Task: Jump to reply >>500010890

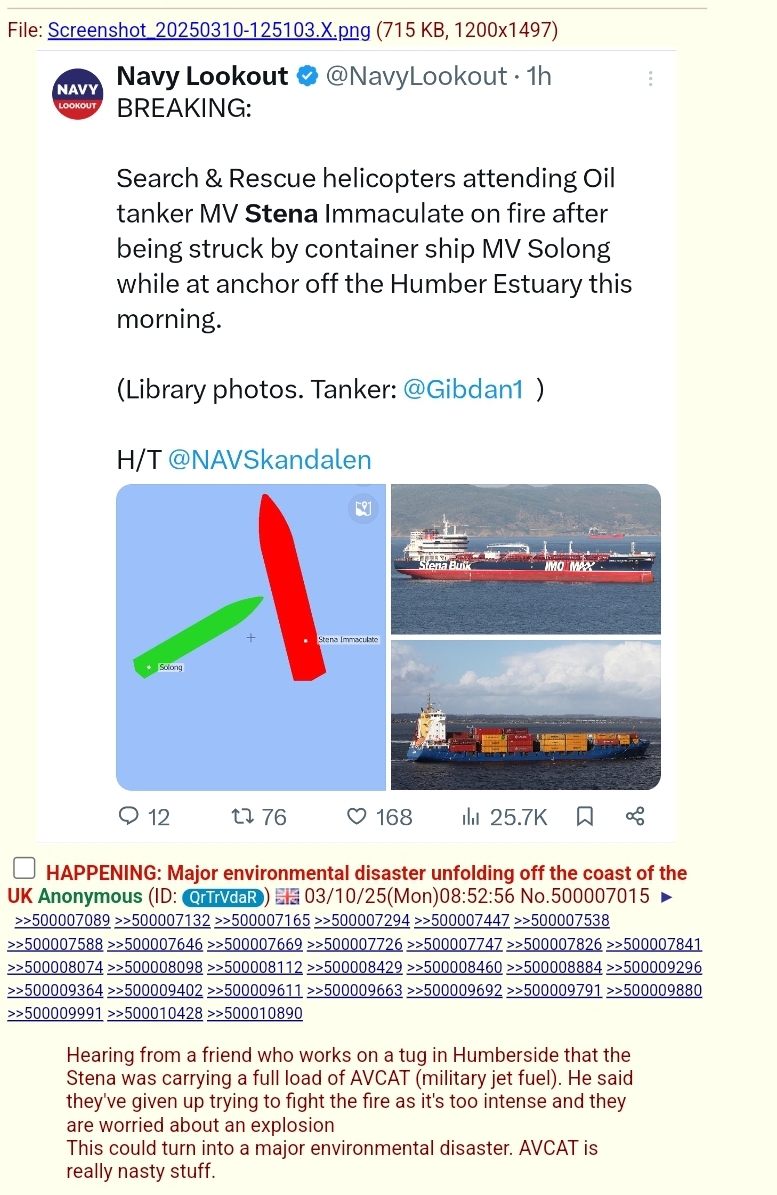Action: pyautogui.click(x=255, y=1014)
